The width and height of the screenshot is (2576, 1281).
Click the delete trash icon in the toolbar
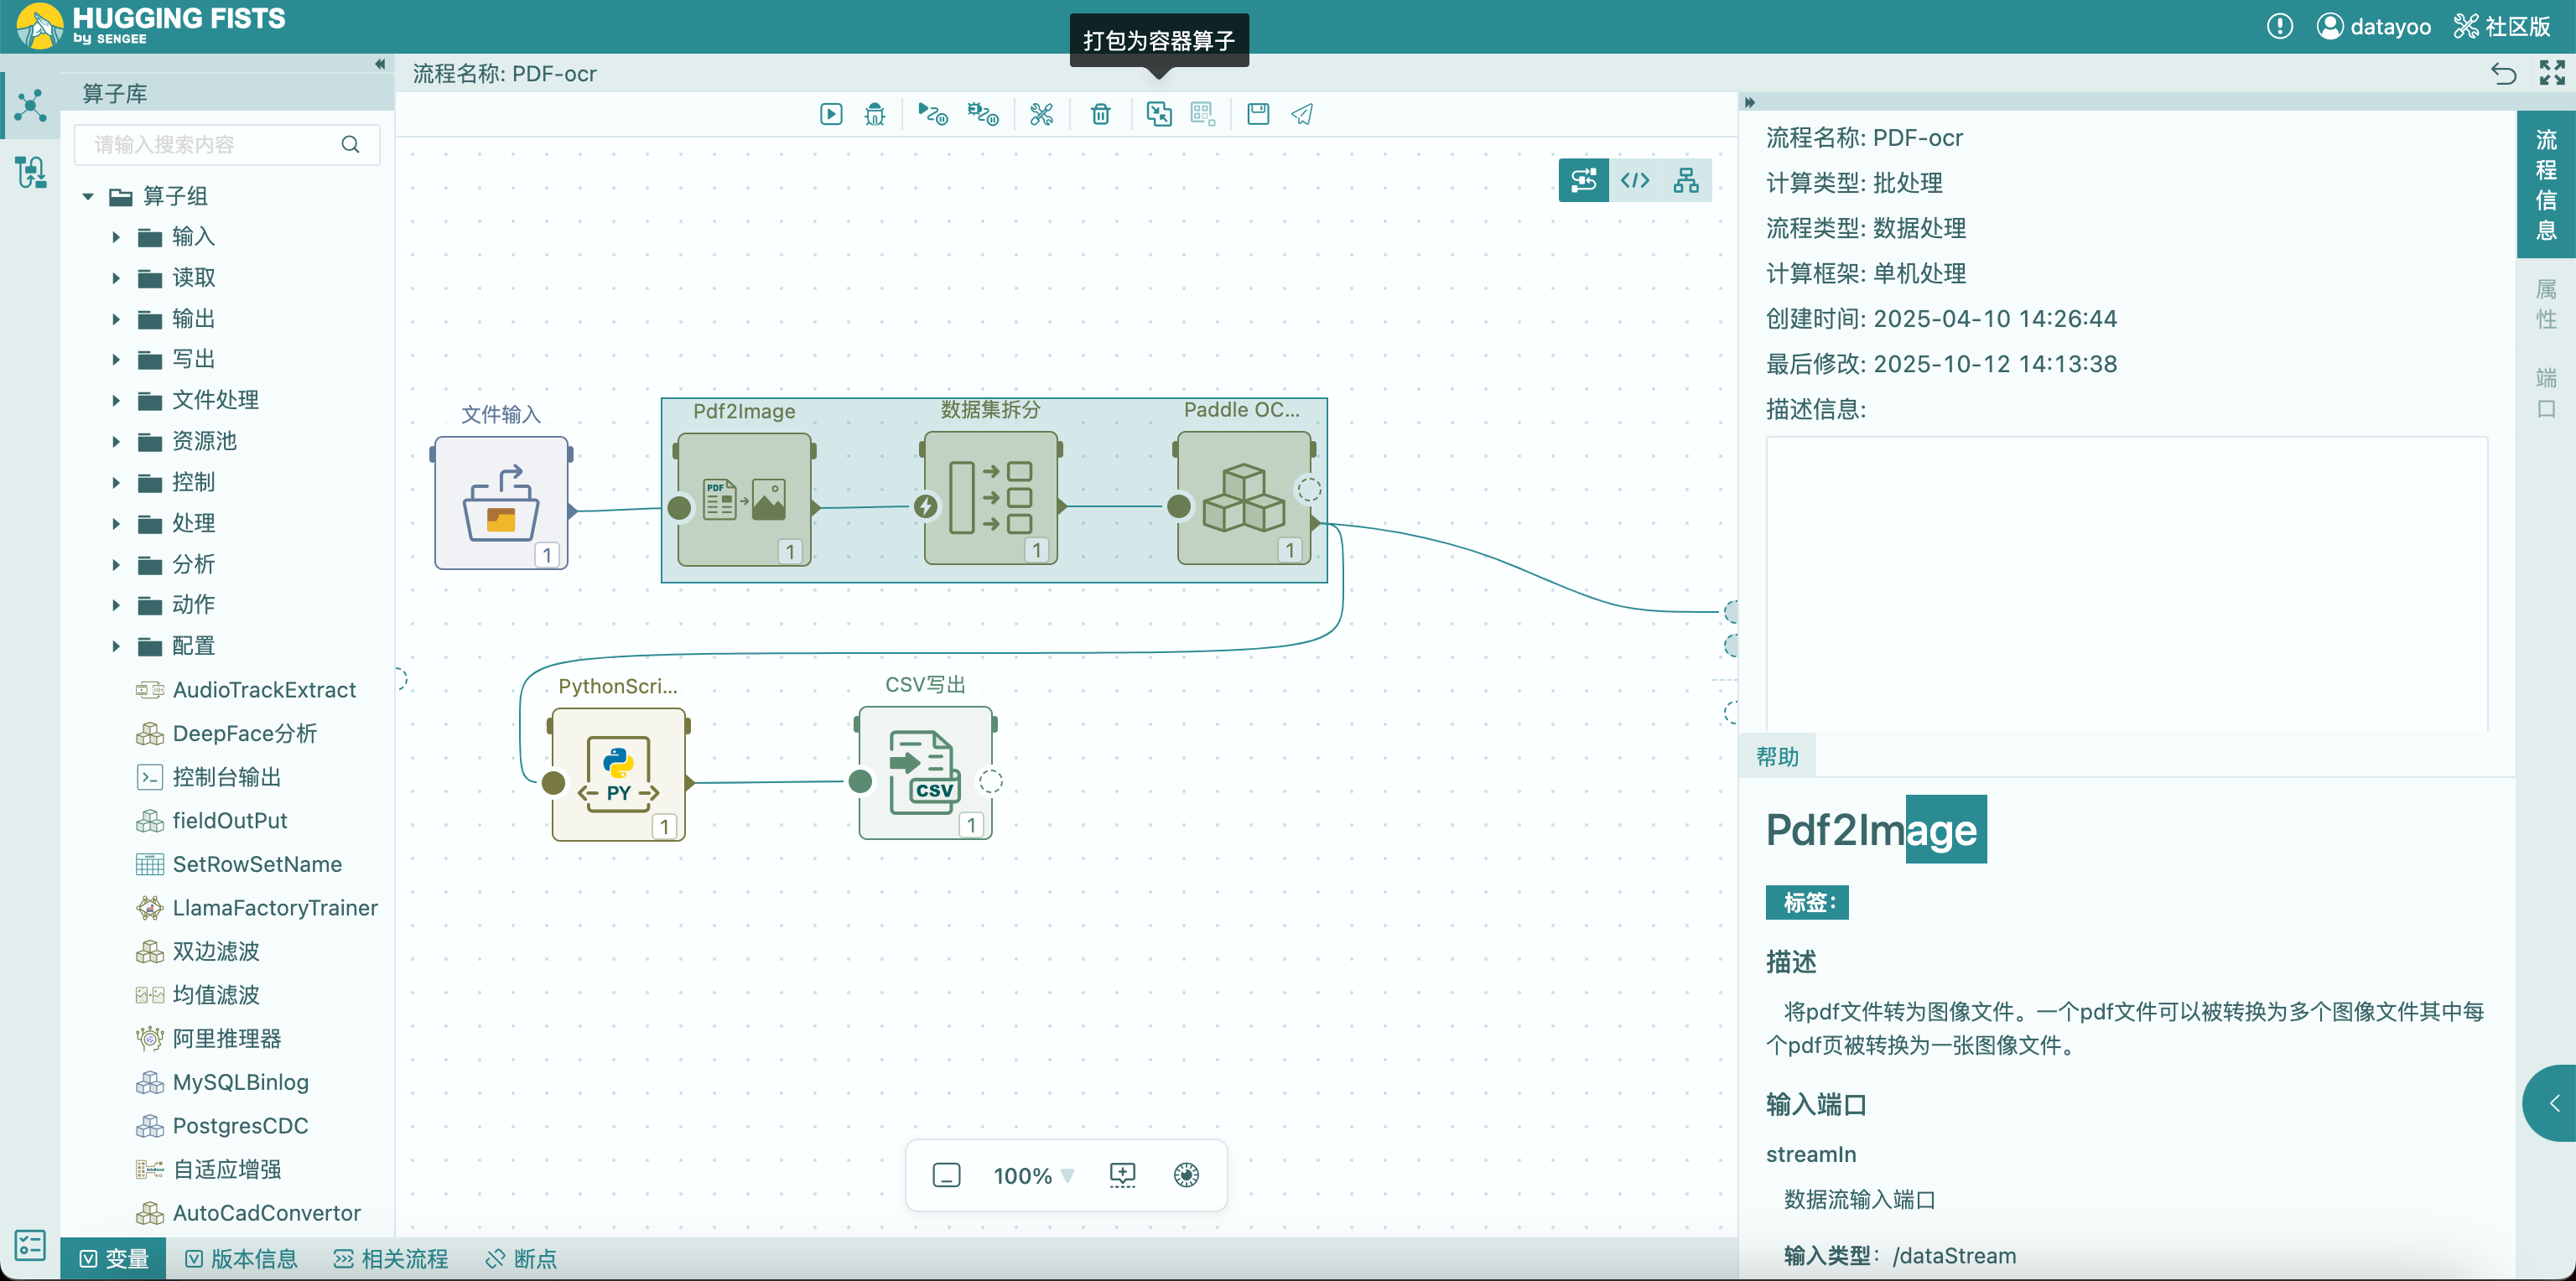coord(1100,114)
